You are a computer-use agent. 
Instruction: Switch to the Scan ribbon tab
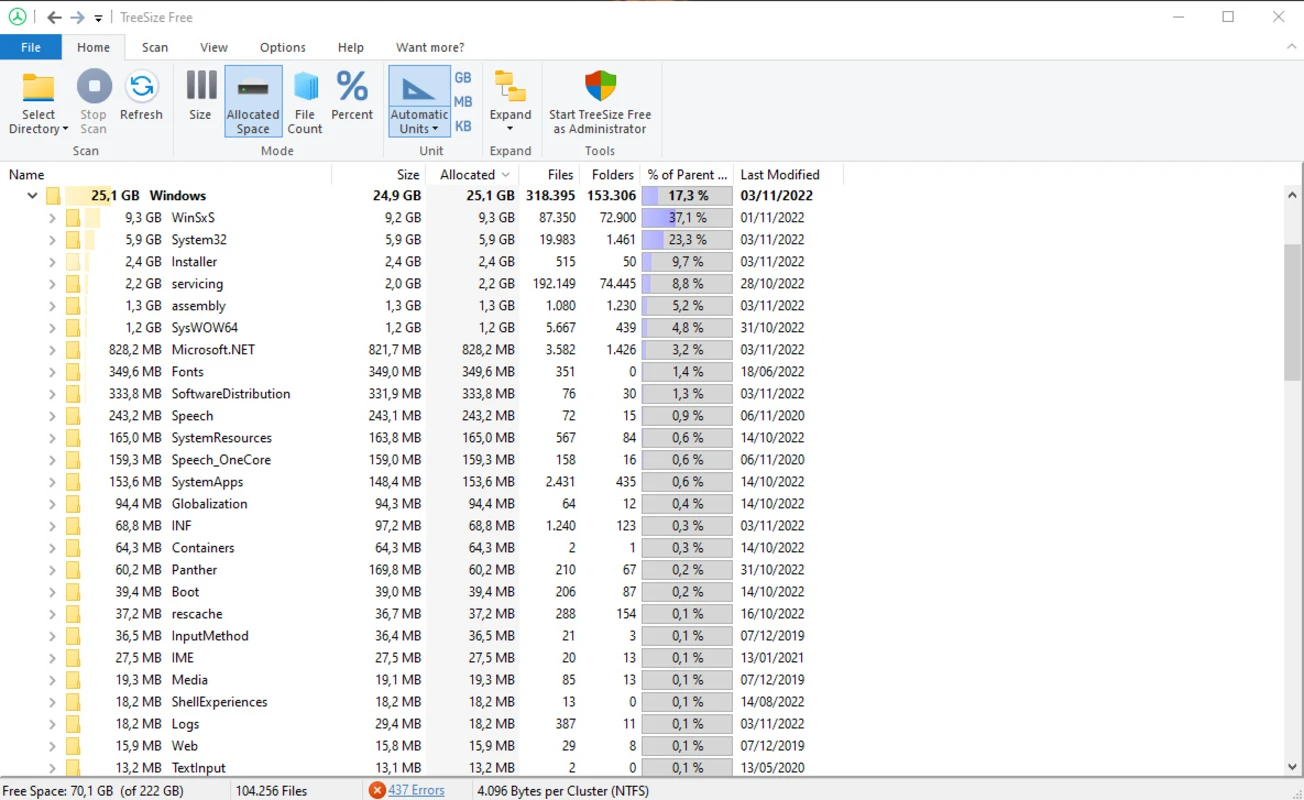coord(155,47)
